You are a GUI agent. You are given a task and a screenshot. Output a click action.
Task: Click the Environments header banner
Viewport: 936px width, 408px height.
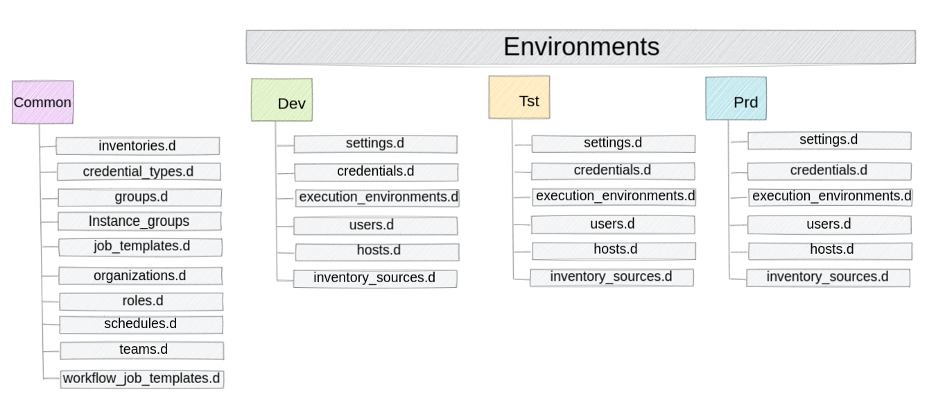point(580,47)
